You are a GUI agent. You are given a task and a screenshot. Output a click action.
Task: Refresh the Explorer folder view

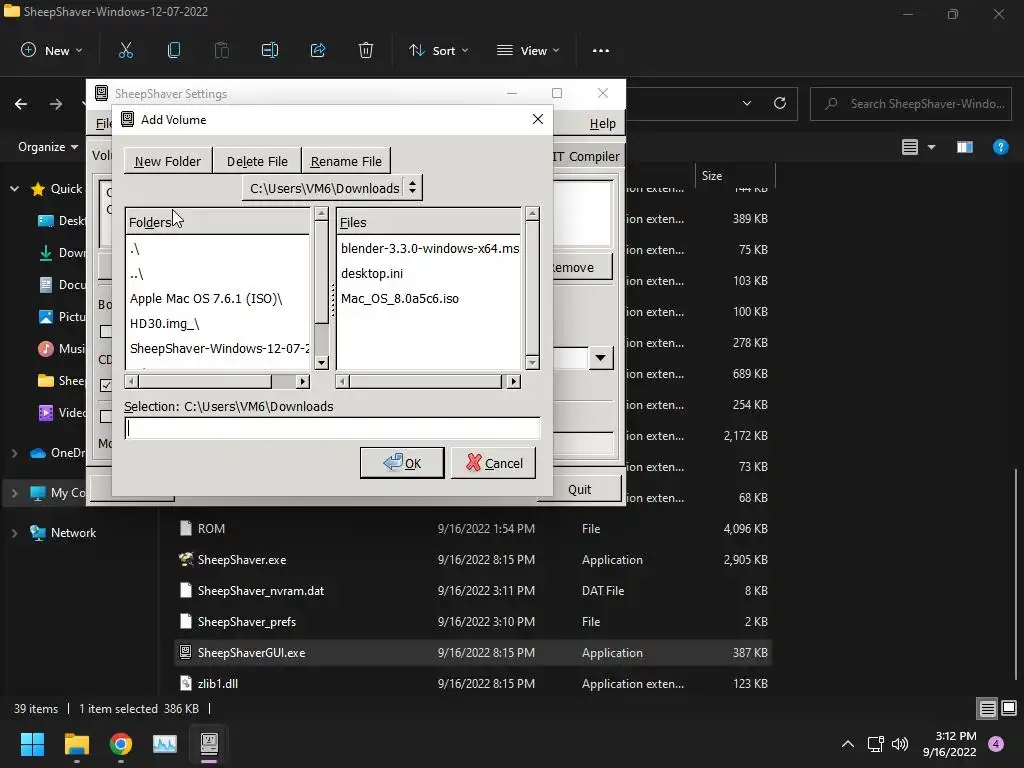[x=780, y=103]
